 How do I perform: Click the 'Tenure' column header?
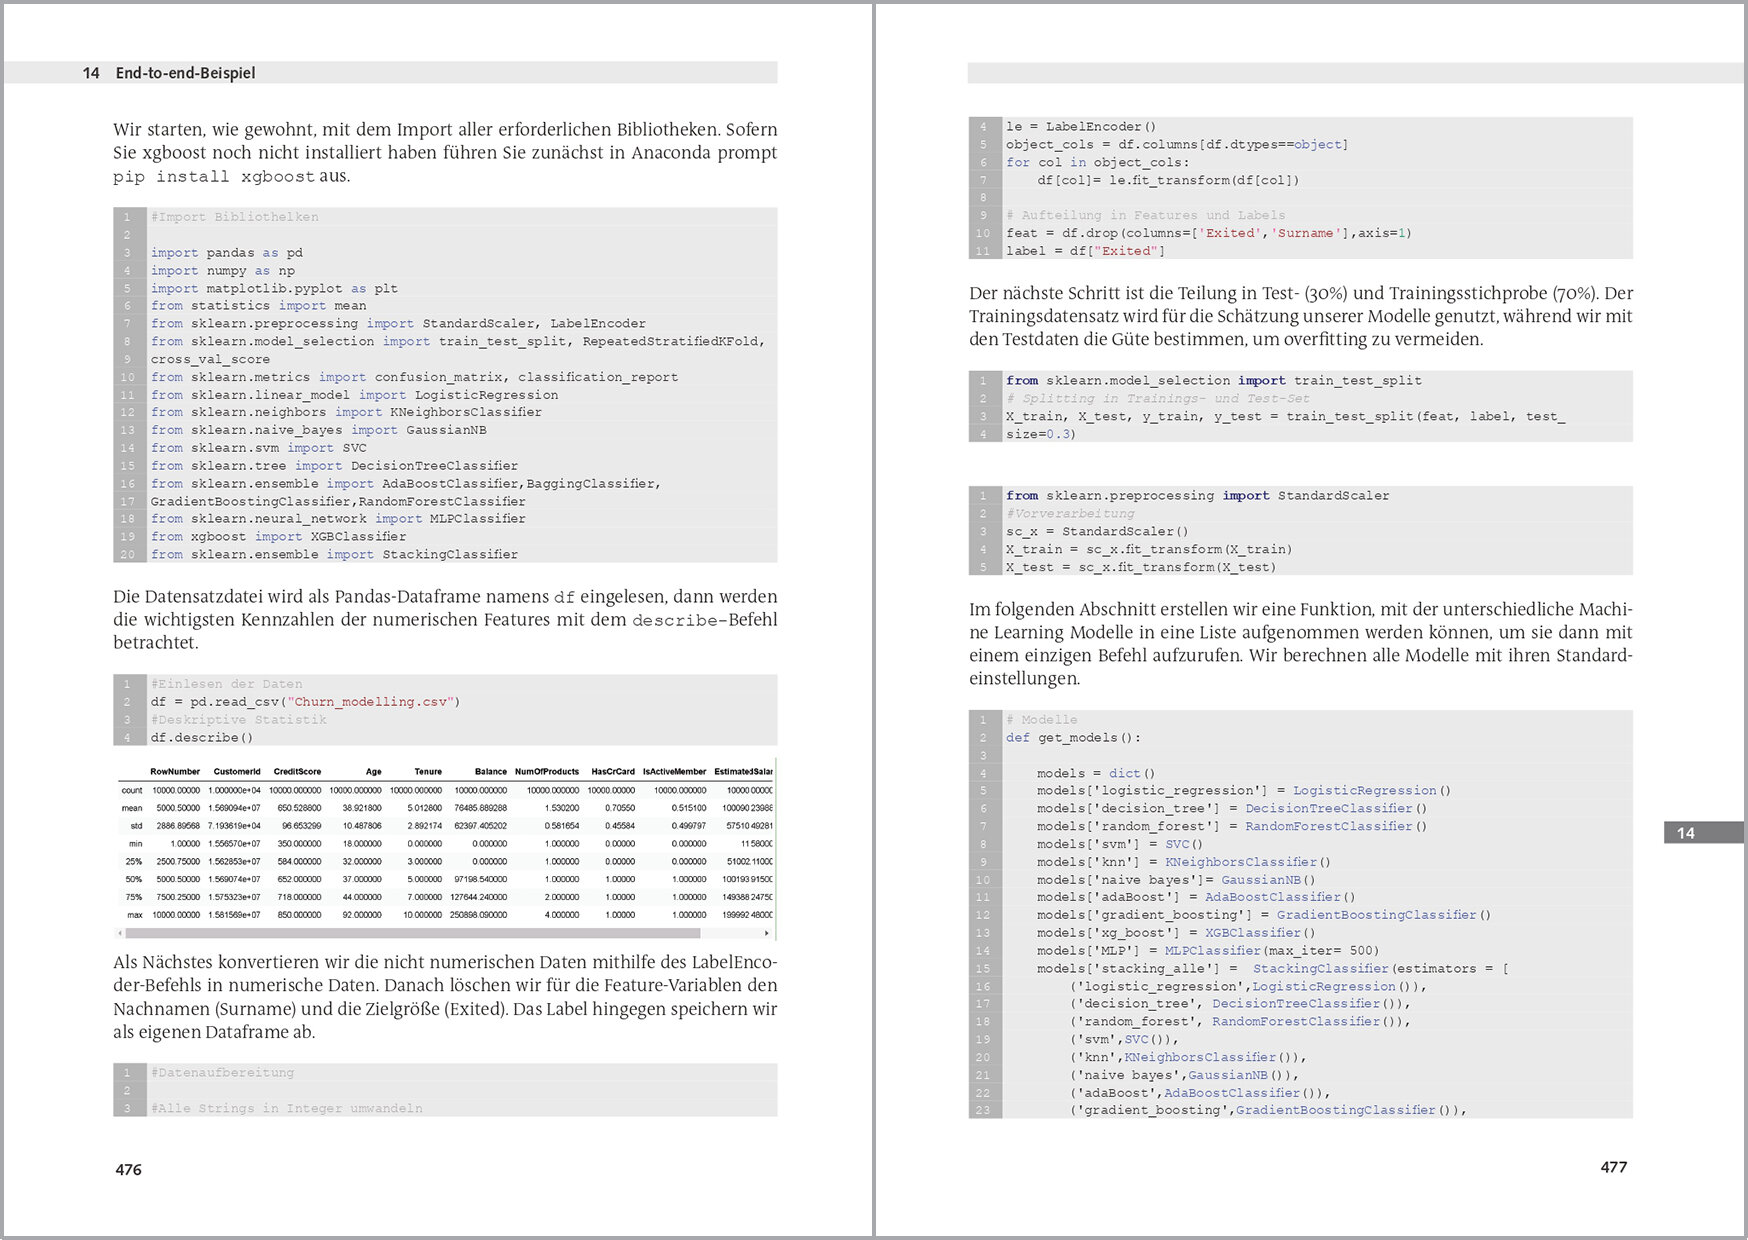click(x=428, y=772)
